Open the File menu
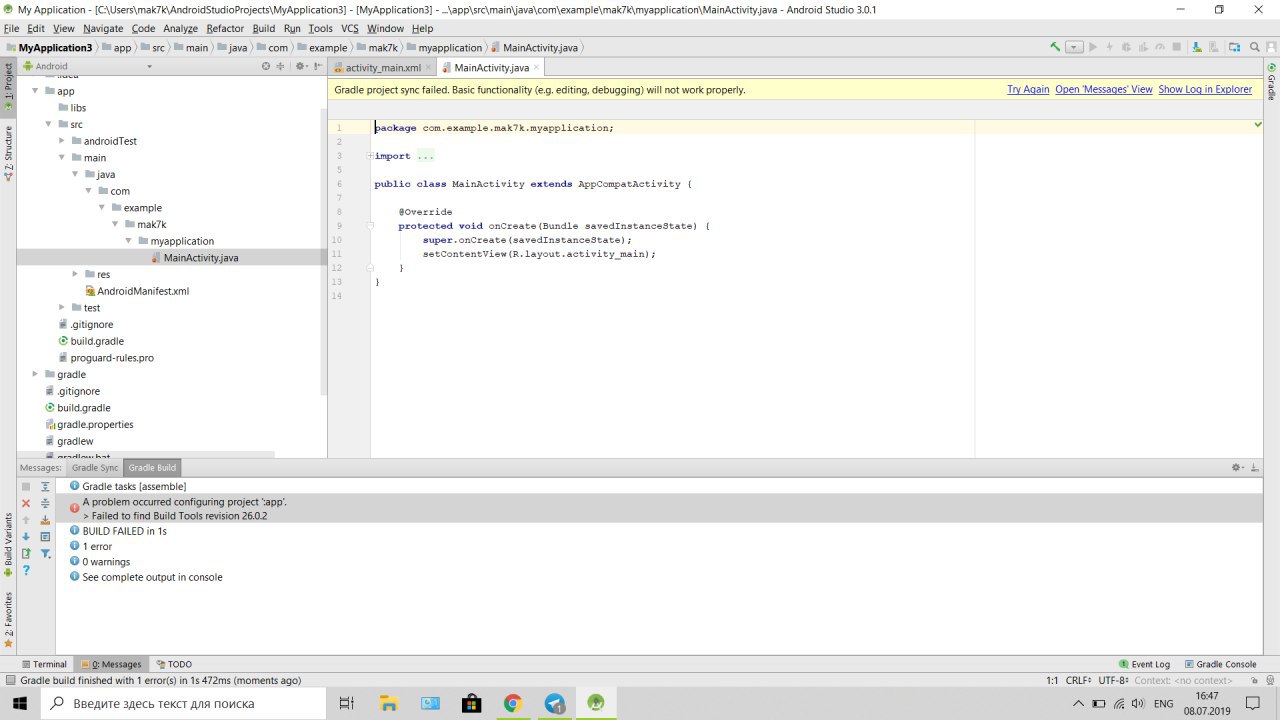This screenshot has height=720, width=1280. [x=11, y=29]
